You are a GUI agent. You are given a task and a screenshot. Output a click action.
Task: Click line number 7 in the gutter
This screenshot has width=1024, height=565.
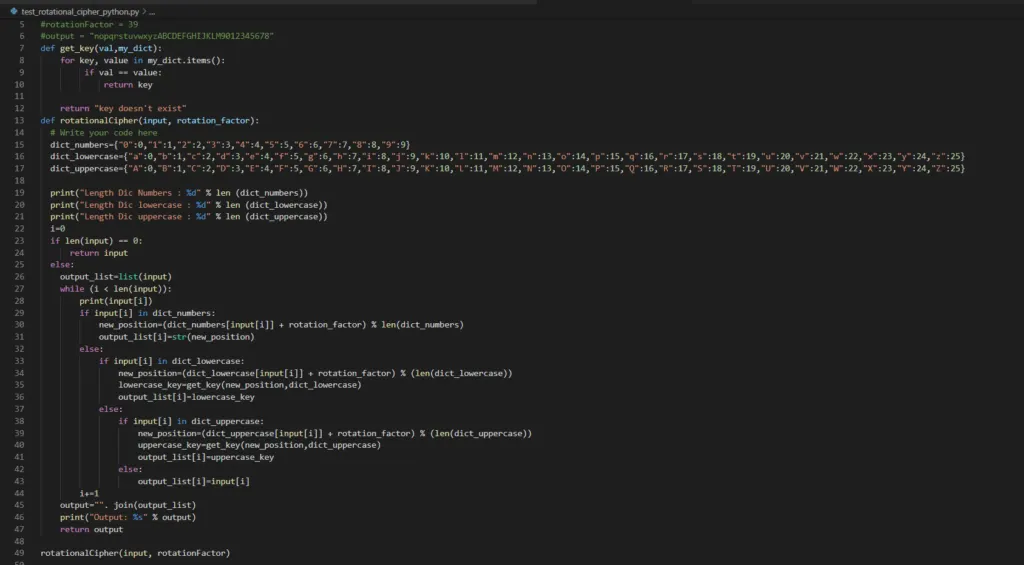point(22,48)
